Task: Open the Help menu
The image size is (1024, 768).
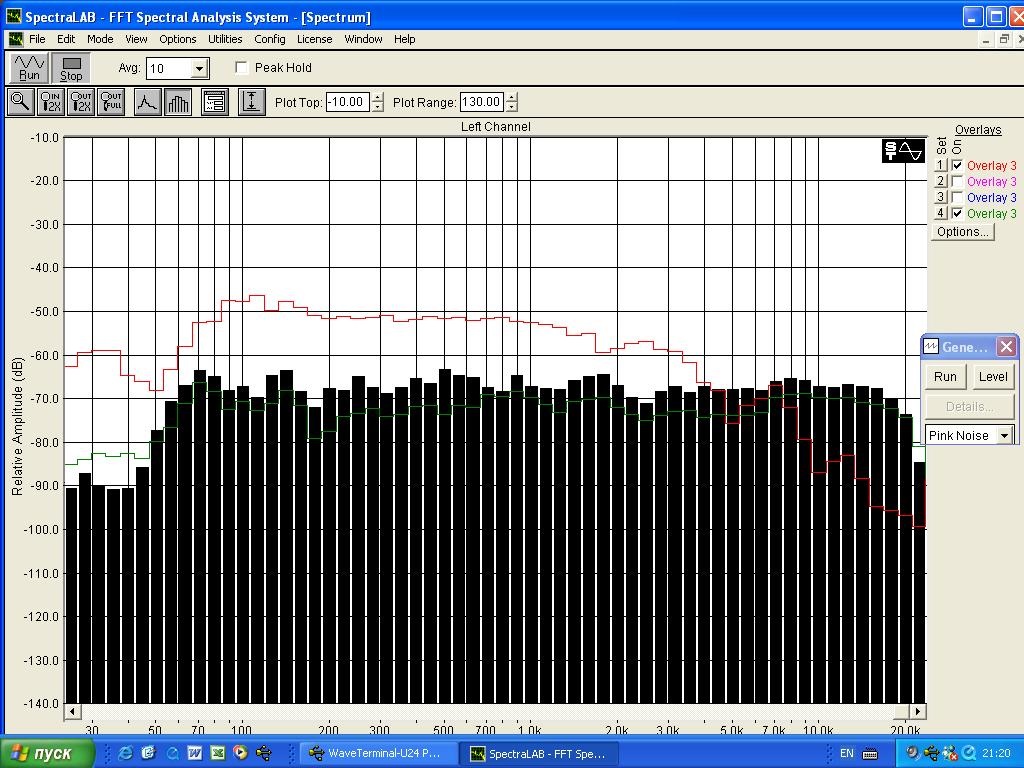Action: pyautogui.click(x=404, y=39)
